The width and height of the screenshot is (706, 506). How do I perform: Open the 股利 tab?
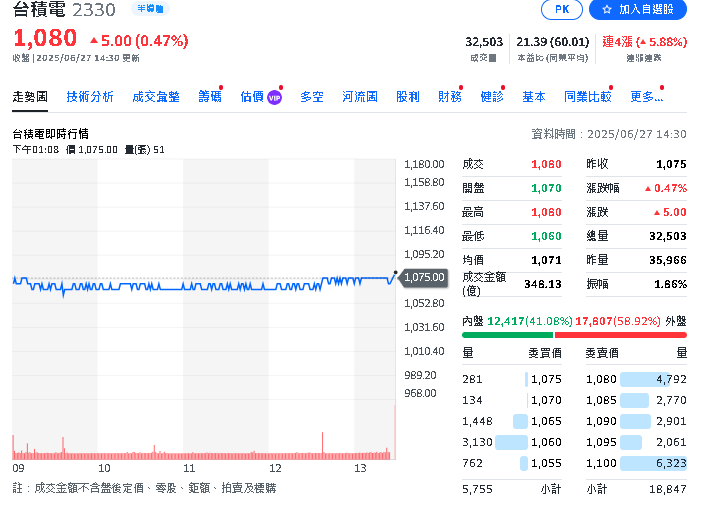[408, 97]
